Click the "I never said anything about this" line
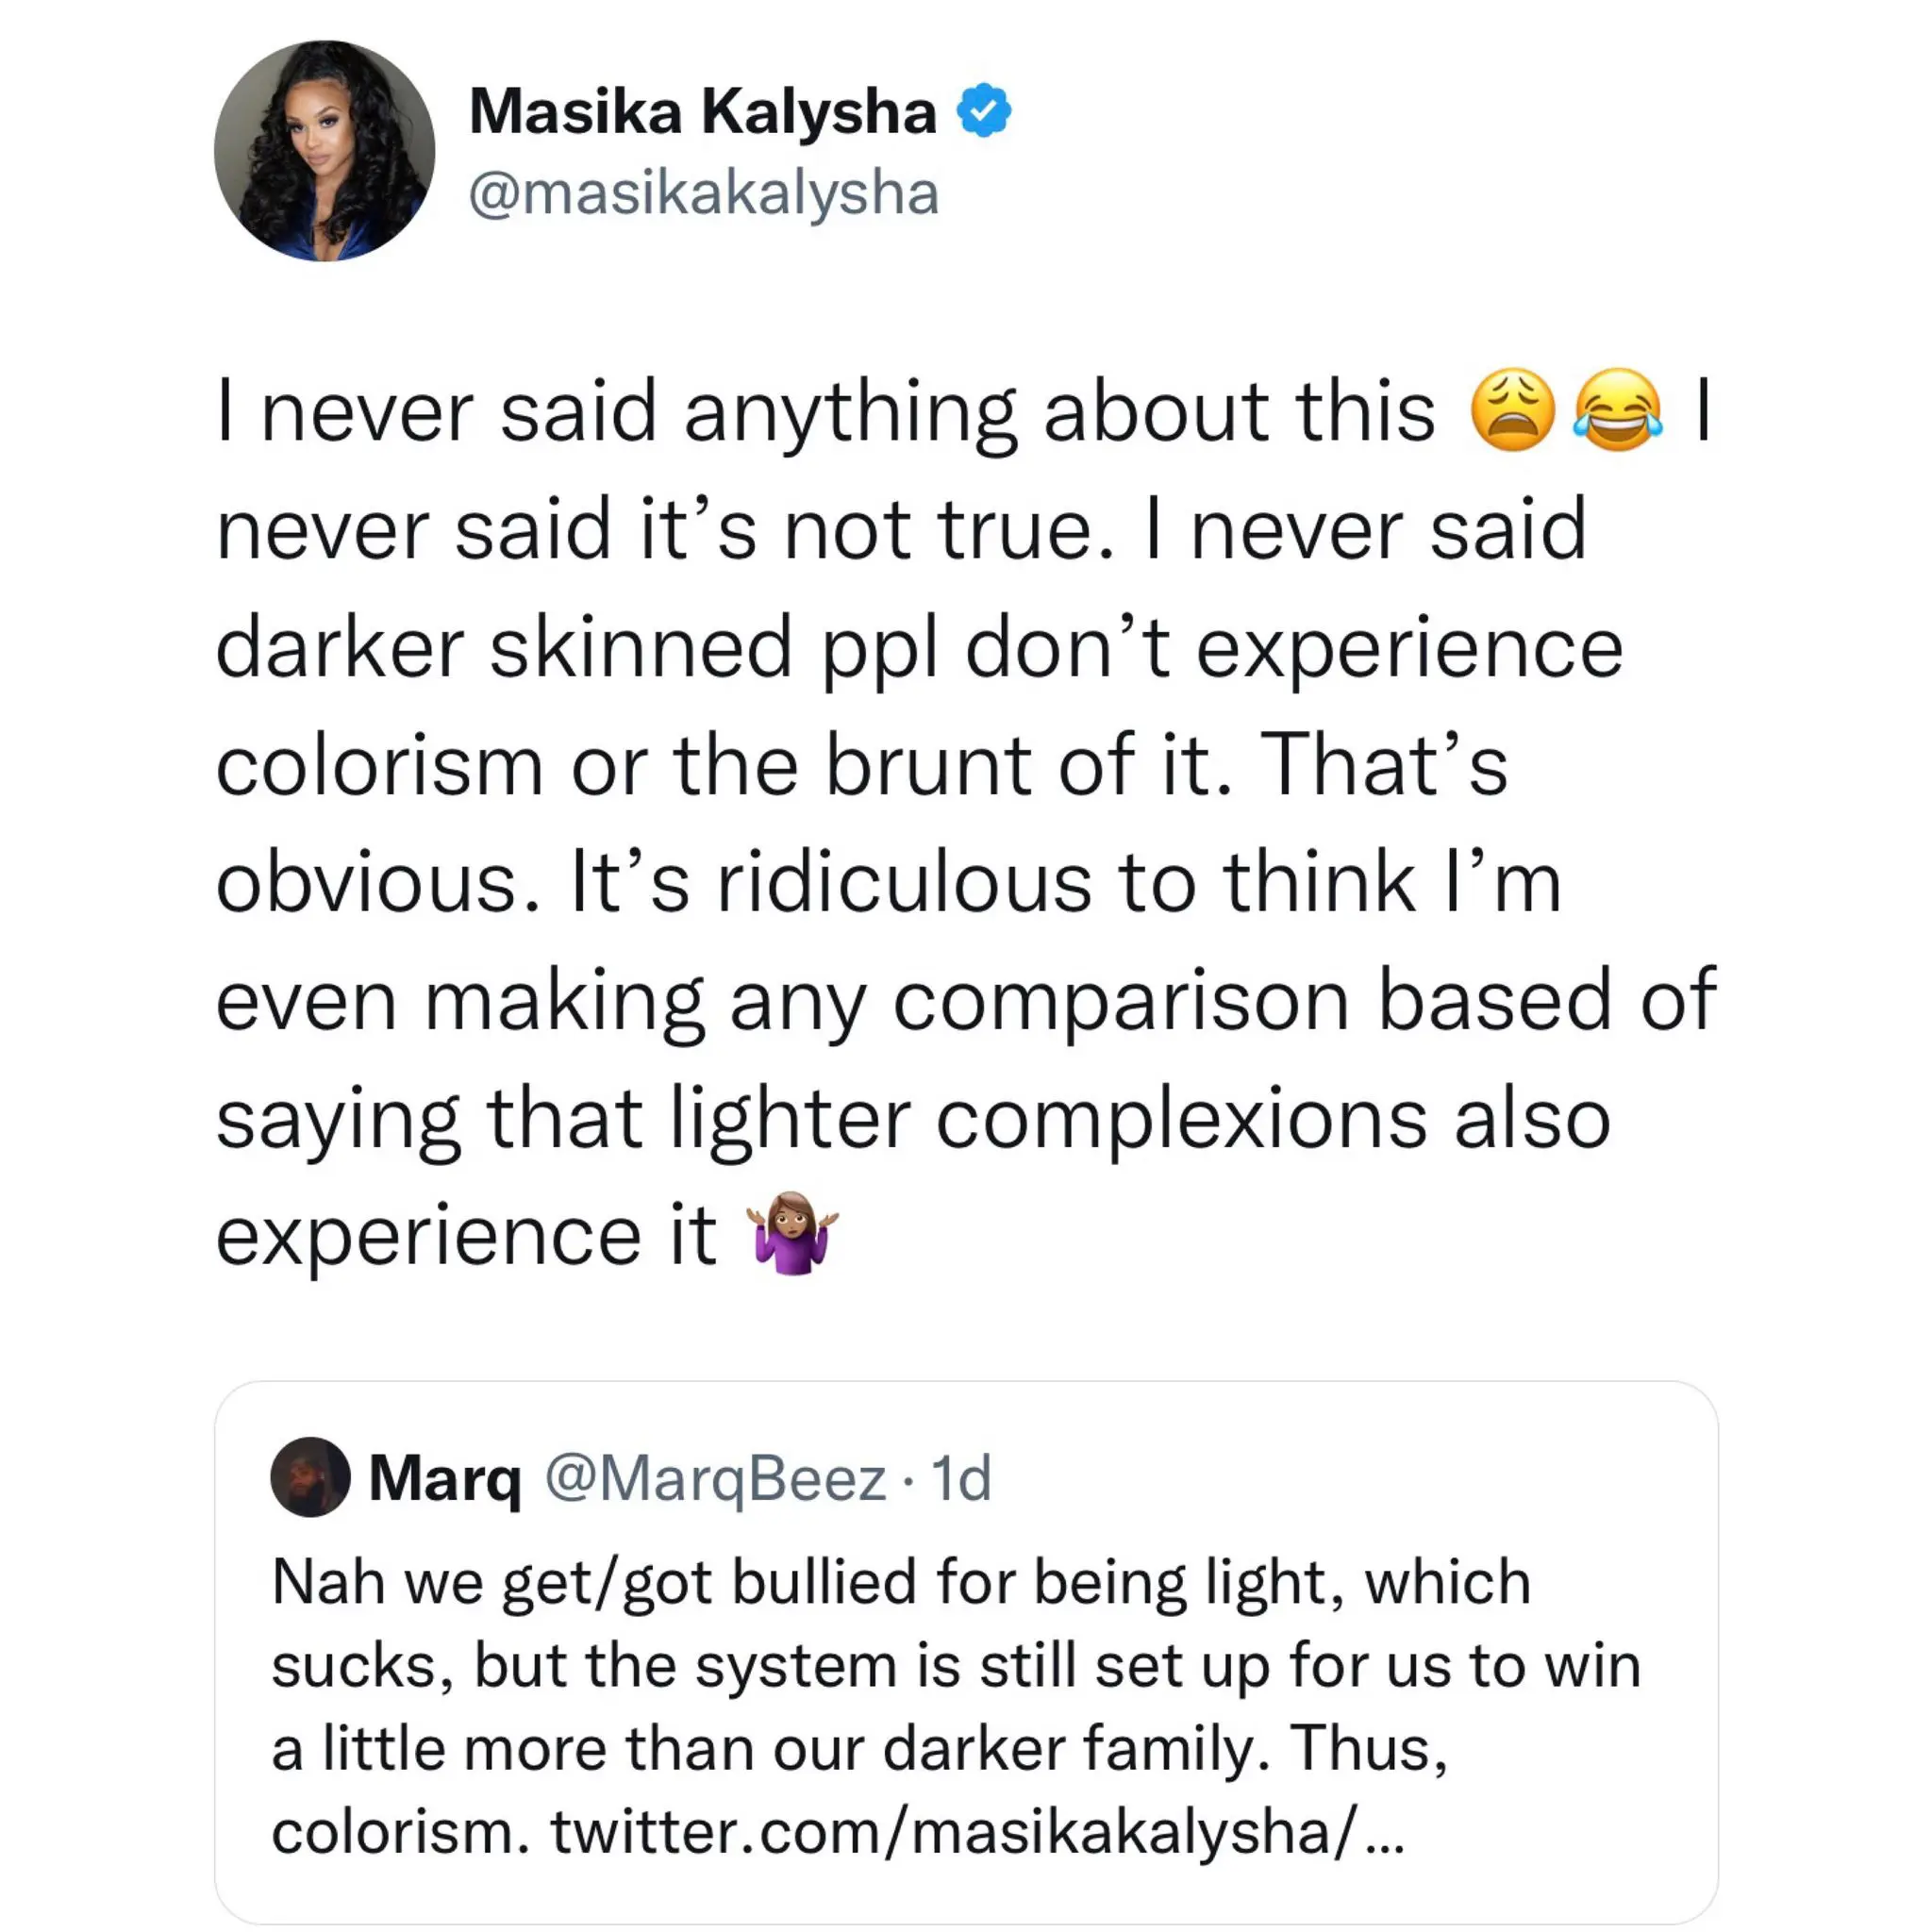Viewport: 1932px width, 1932px height. pos(825,411)
